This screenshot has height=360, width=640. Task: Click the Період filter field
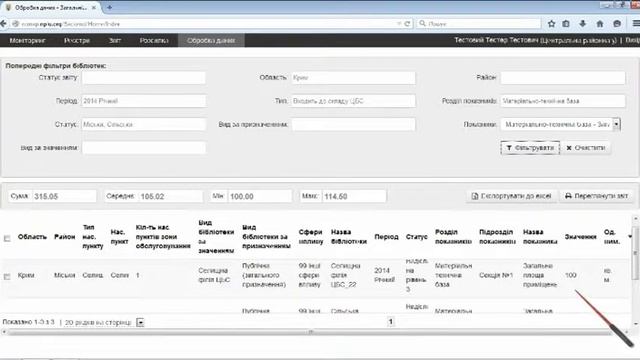point(144,101)
